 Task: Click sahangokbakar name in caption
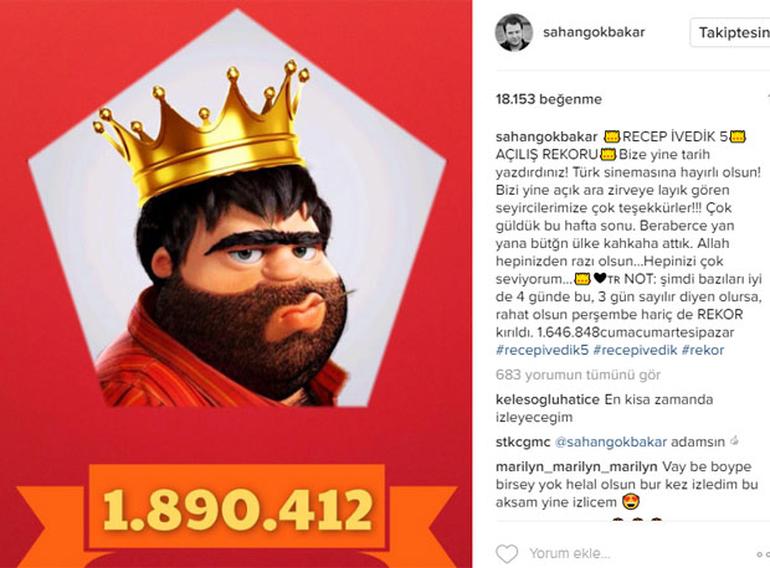[x=547, y=137]
